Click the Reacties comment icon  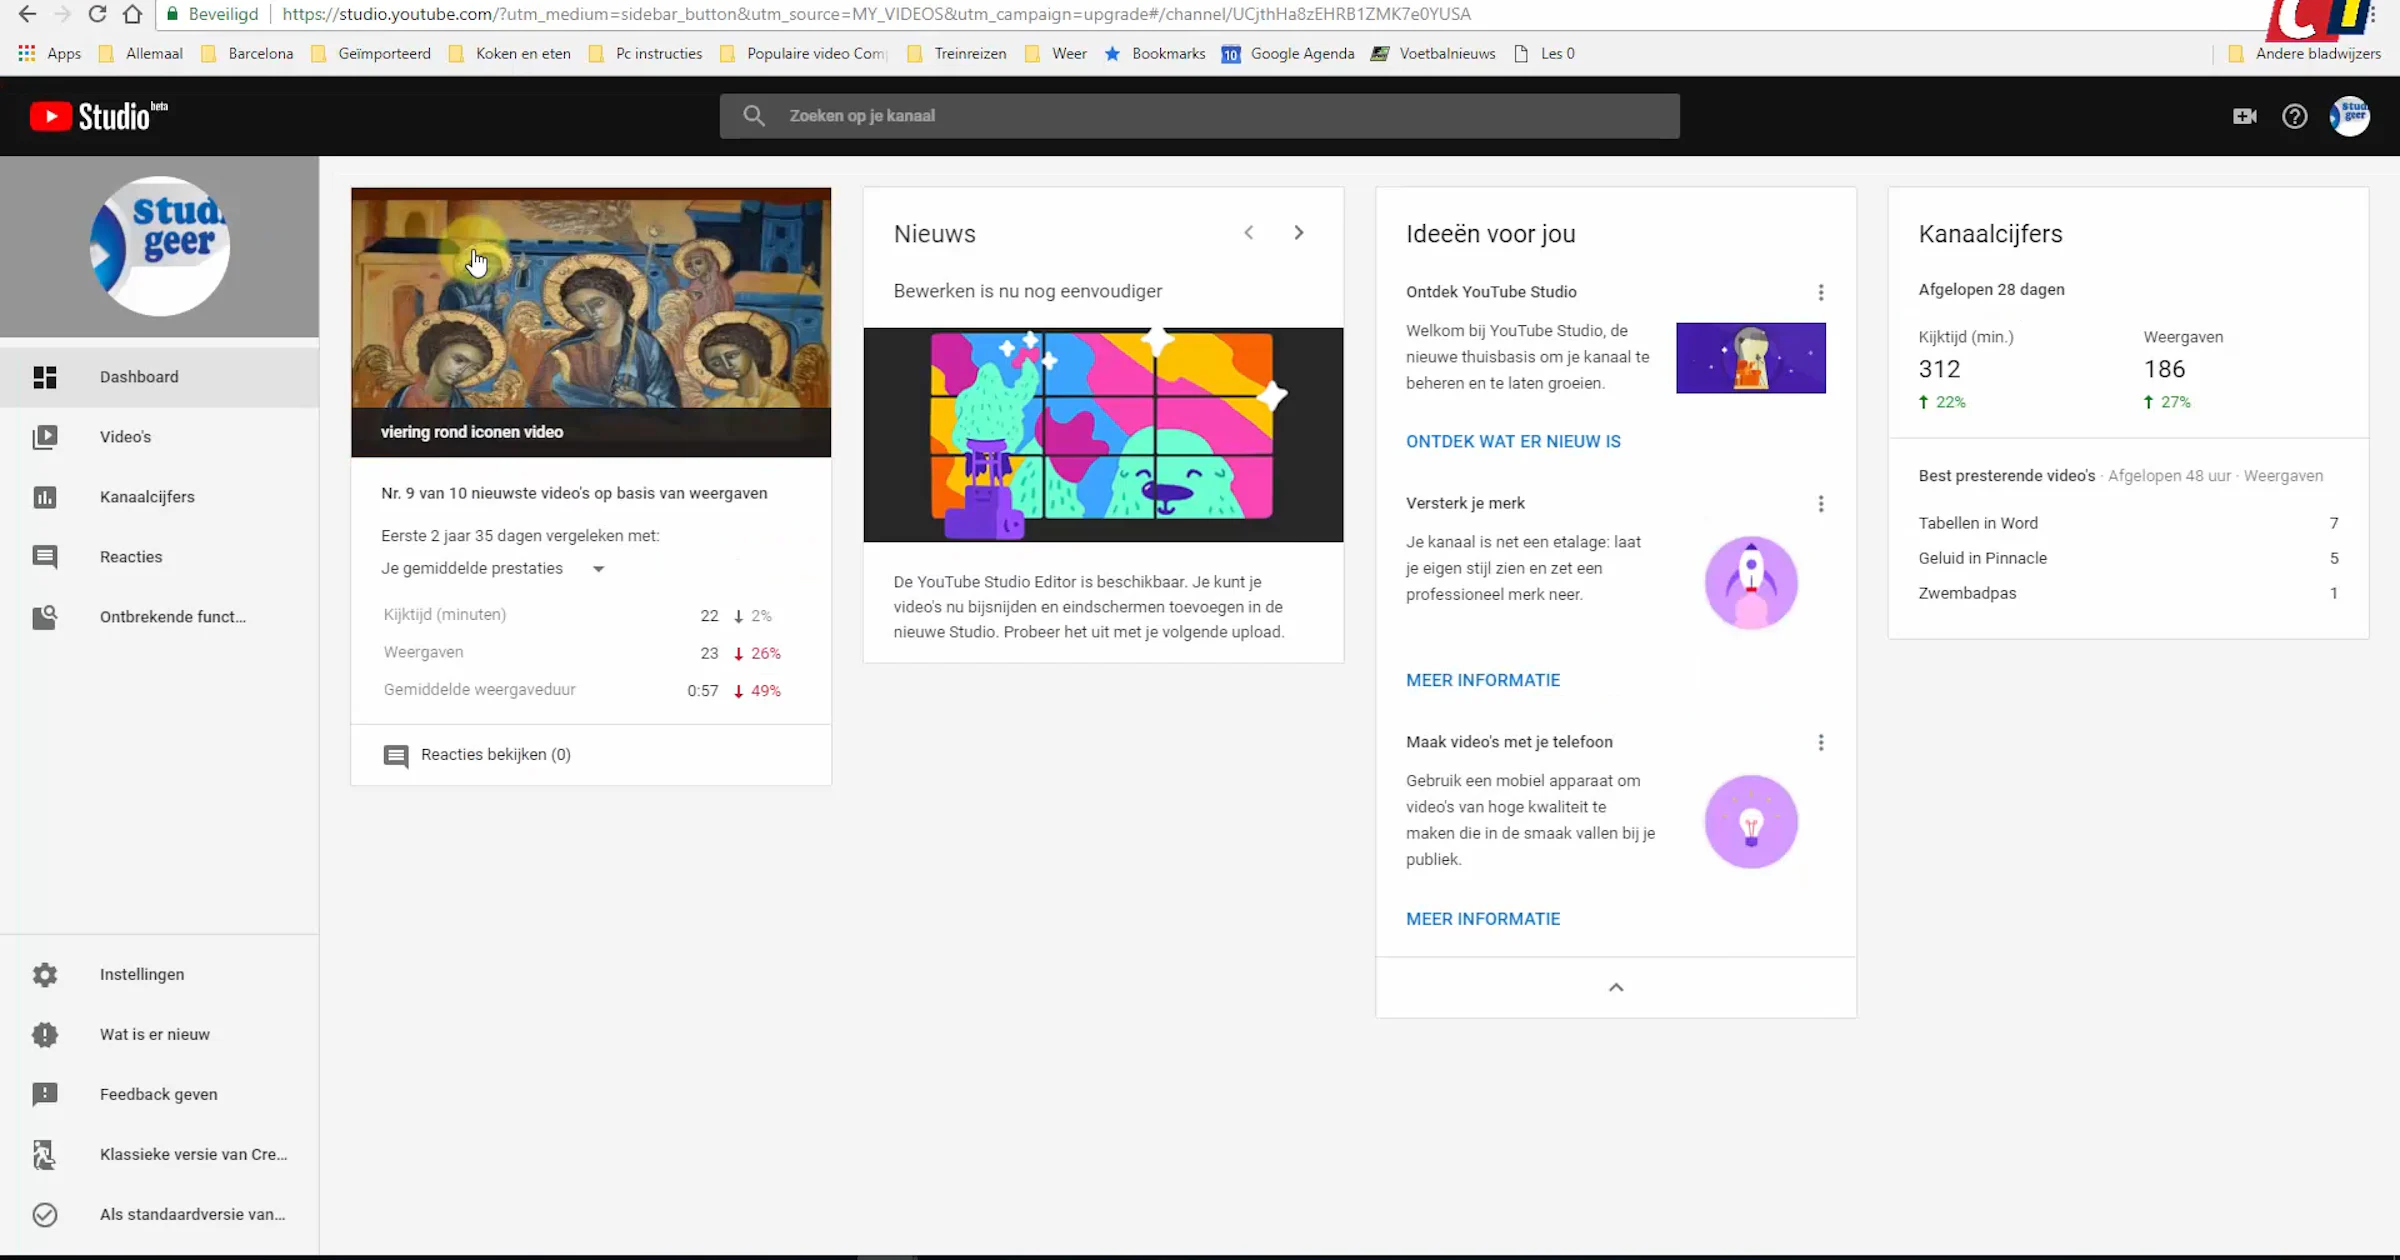point(45,557)
